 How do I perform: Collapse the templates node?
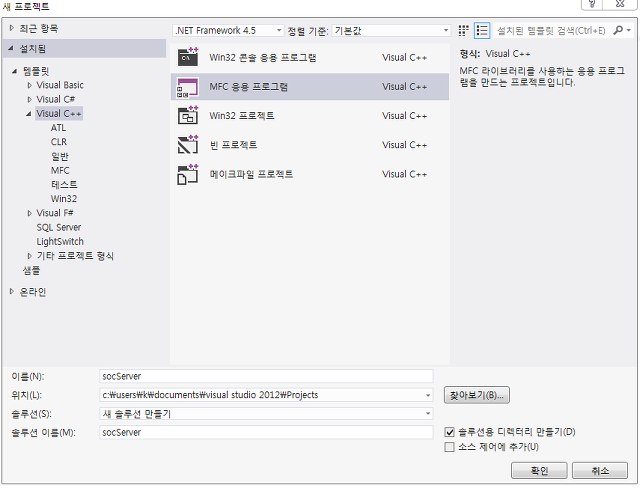(15, 71)
